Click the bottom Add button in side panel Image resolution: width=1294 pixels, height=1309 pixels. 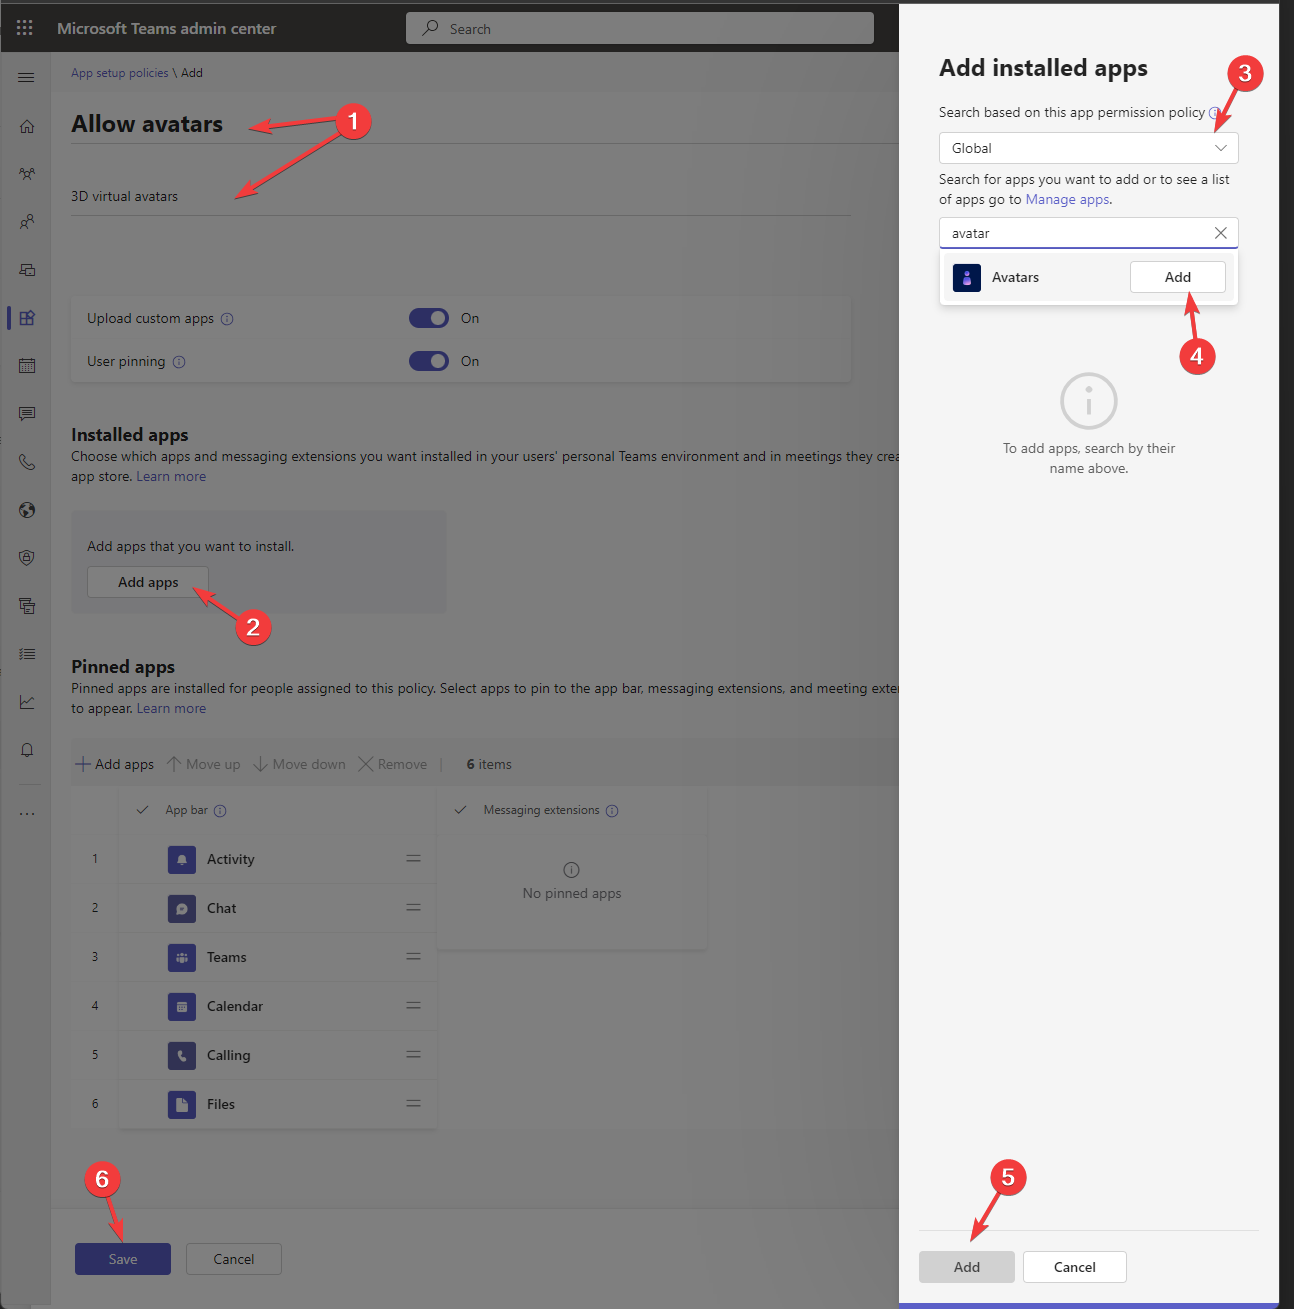pyautogui.click(x=967, y=1267)
